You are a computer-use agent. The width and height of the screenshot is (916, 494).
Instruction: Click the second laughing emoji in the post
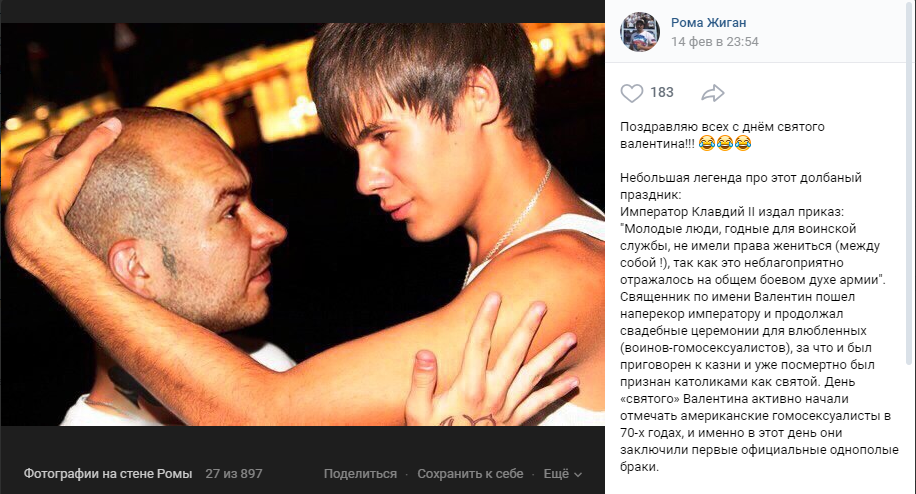tap(725, 143)
